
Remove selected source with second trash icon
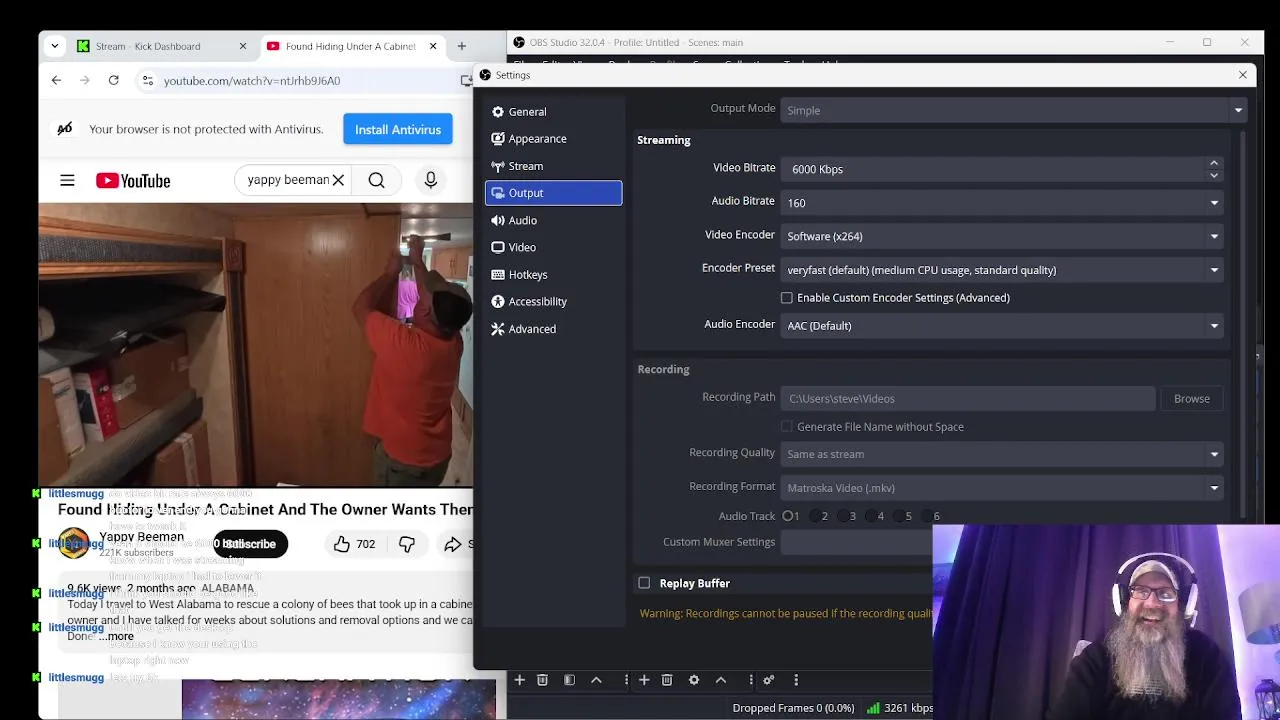pyautogui.click(x=667, y=680)
